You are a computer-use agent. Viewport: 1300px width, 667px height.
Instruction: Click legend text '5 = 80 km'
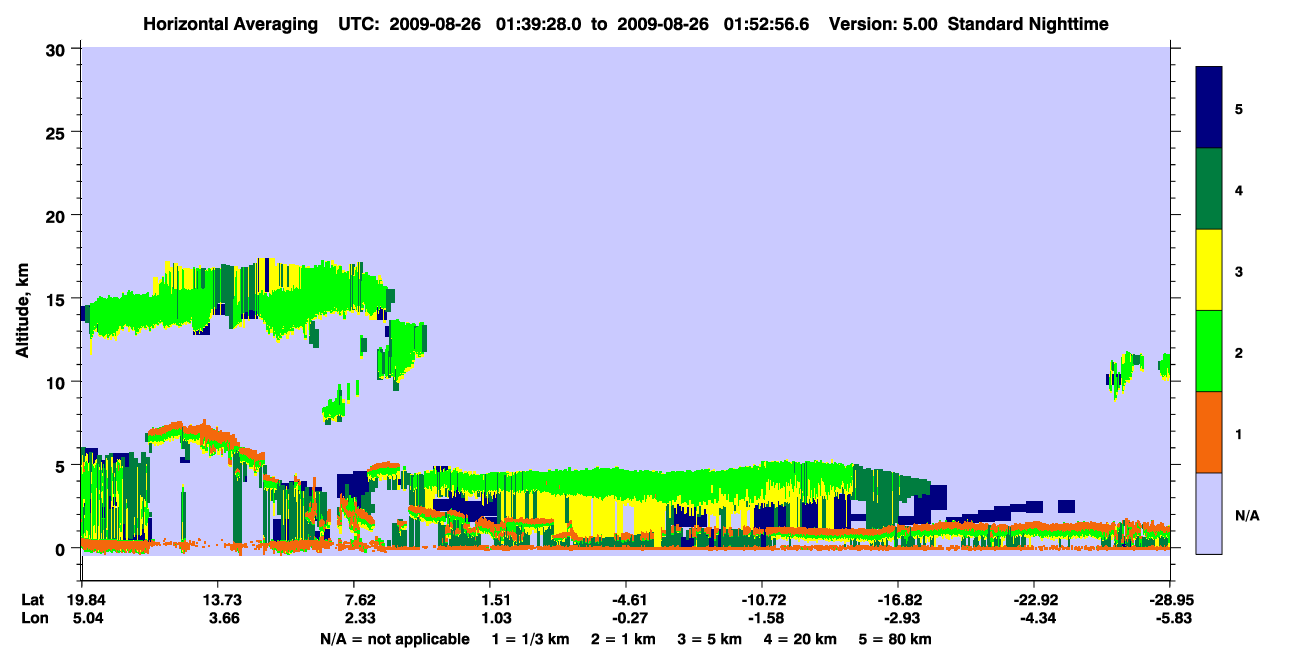(x=896, y=639)
